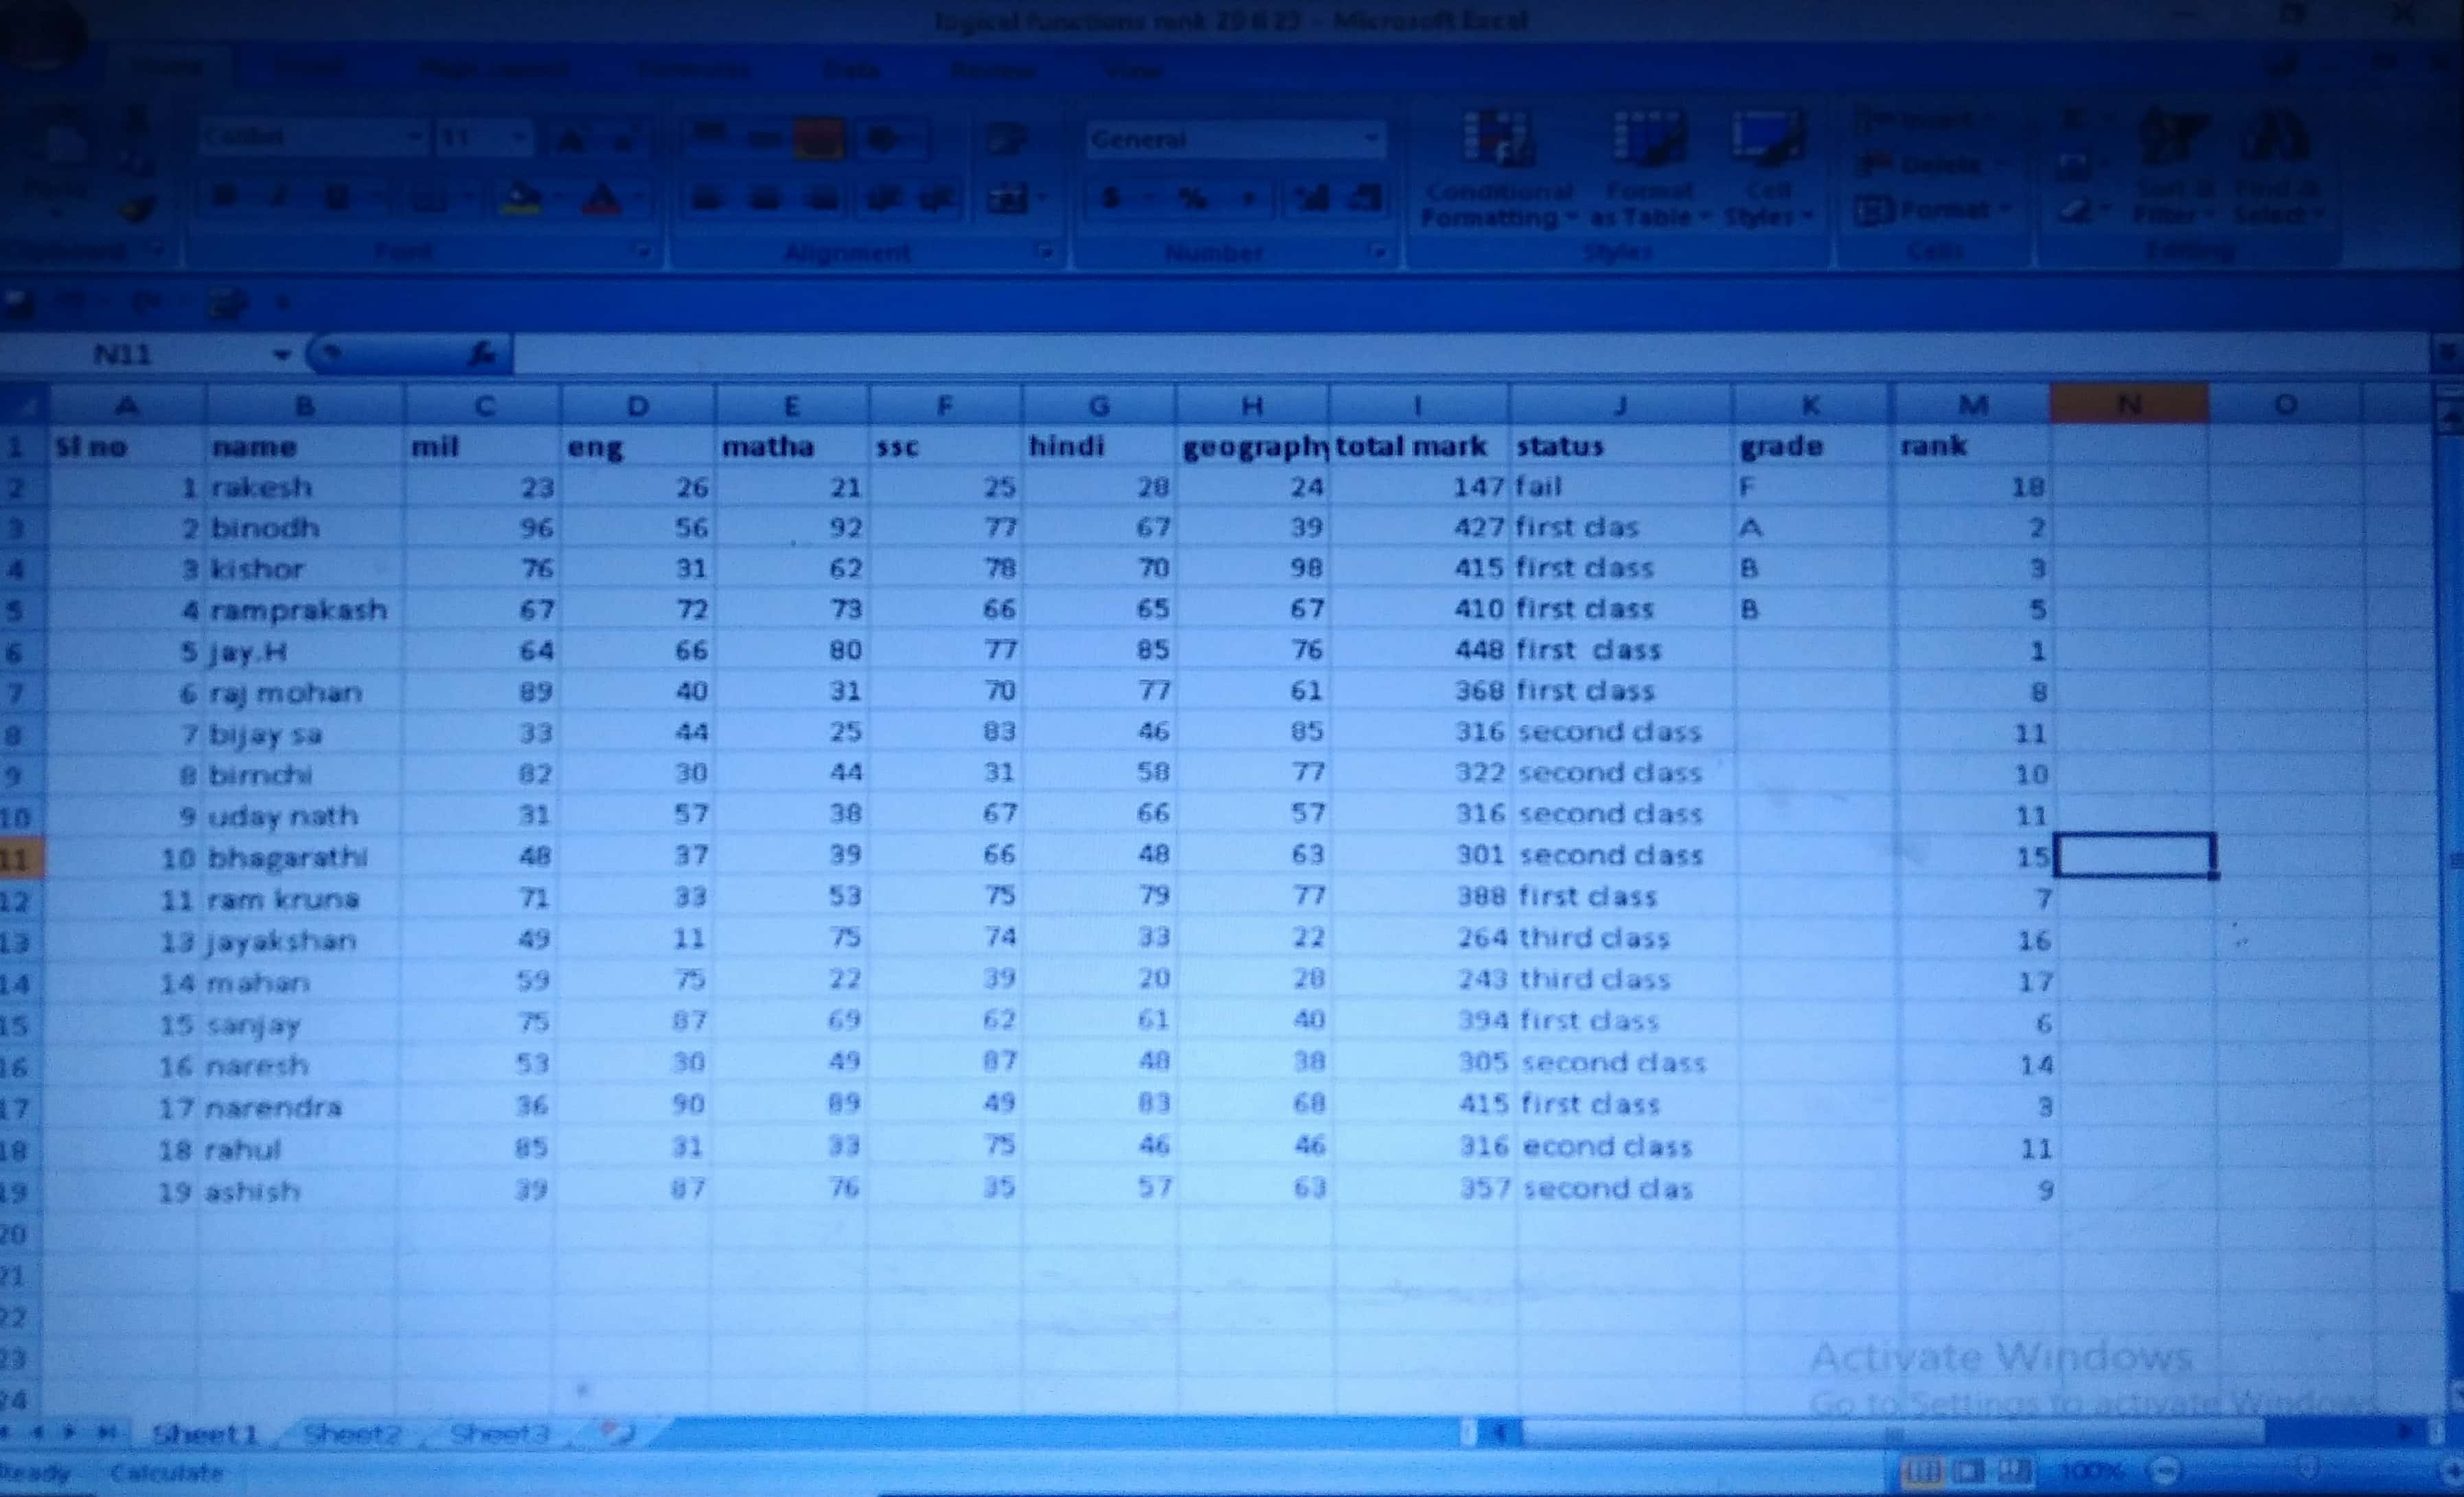Open the Page Layout ribbon tab

[493, 70]
